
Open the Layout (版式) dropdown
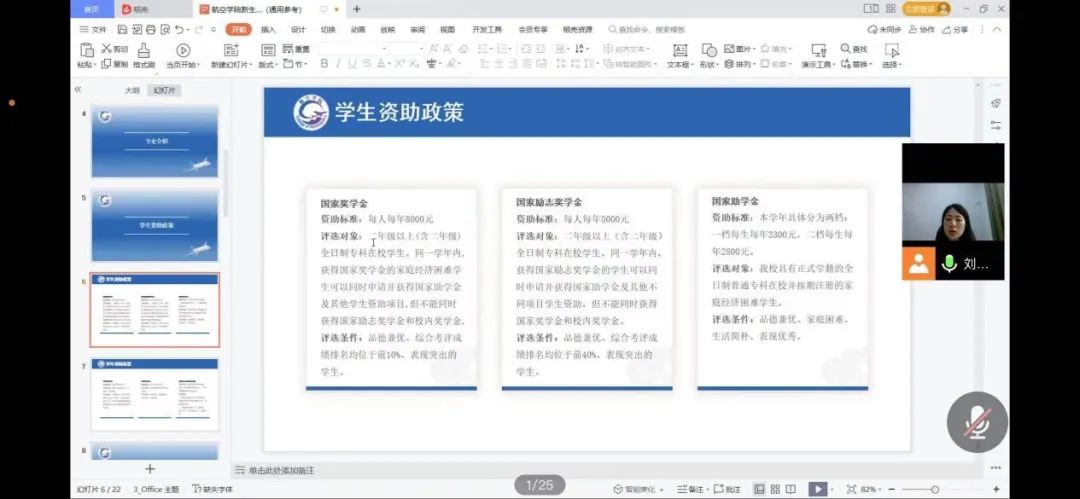267,65
